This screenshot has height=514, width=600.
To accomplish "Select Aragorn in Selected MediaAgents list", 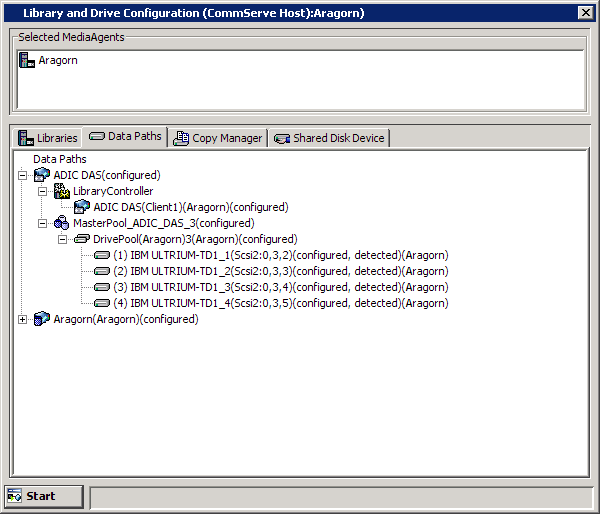I will pyautogui.click(x=58, y=60).
